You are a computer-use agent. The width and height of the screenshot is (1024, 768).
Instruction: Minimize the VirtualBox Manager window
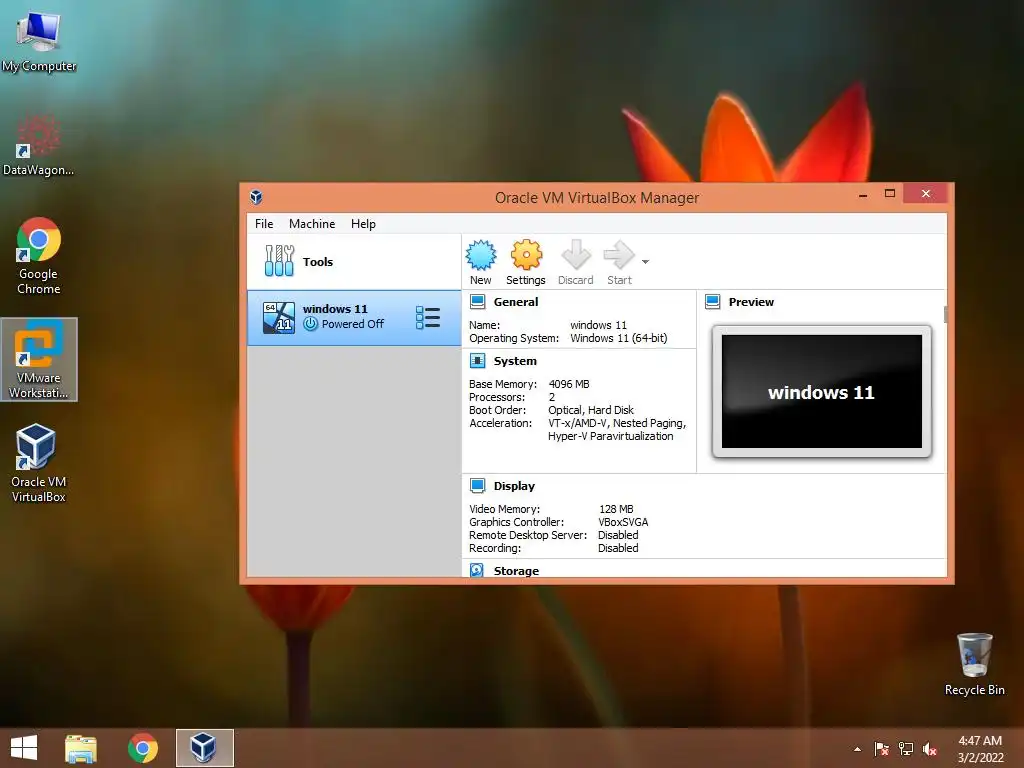863,194
